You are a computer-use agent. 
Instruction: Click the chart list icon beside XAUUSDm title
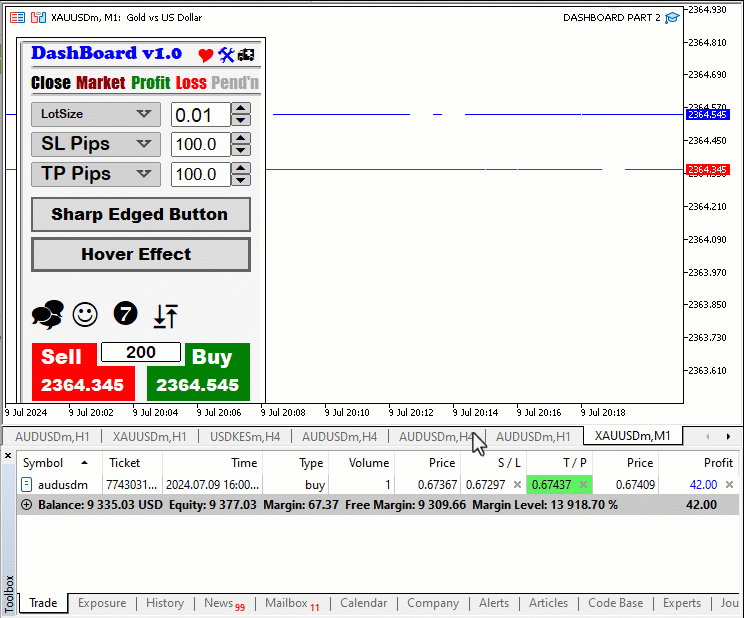18,18
